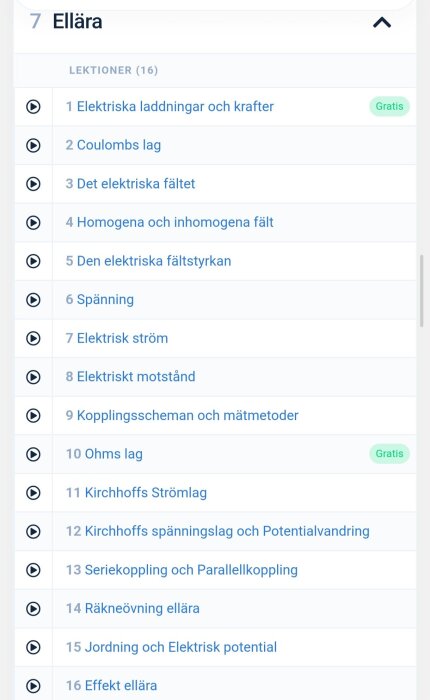This screenshot has height=700, width=430.
Task: Click the vertical scrollbar thumb
Action: 421,291
